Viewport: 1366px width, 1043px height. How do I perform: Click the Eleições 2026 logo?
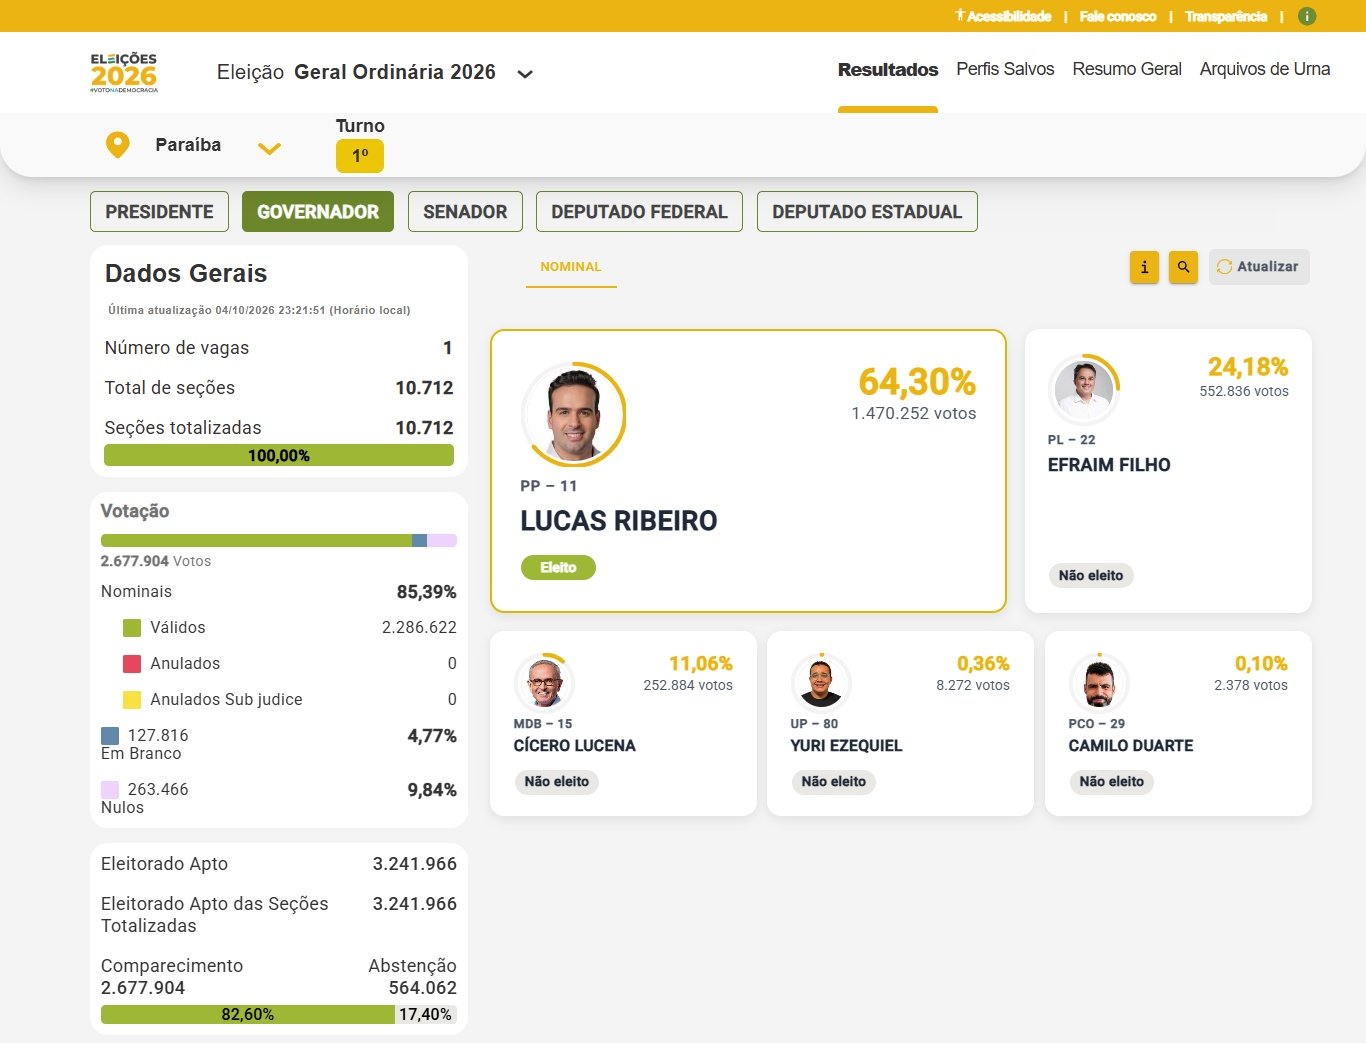pos(124,73)
